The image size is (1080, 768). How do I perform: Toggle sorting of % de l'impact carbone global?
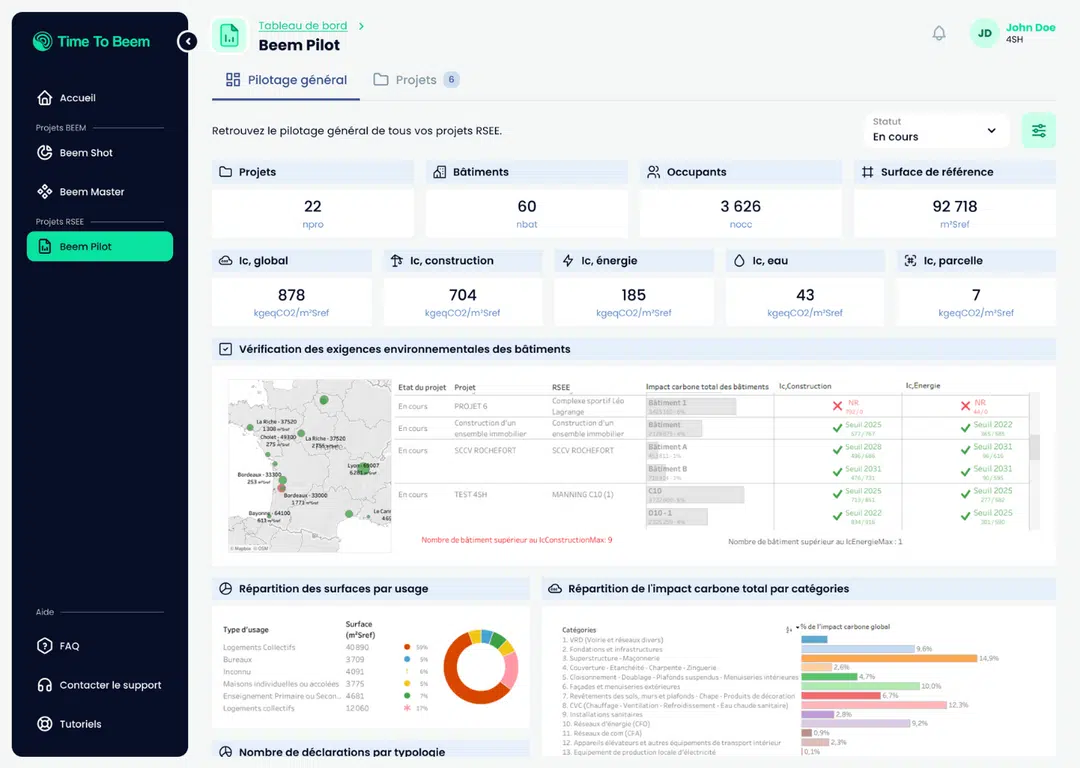click(789, 630)
